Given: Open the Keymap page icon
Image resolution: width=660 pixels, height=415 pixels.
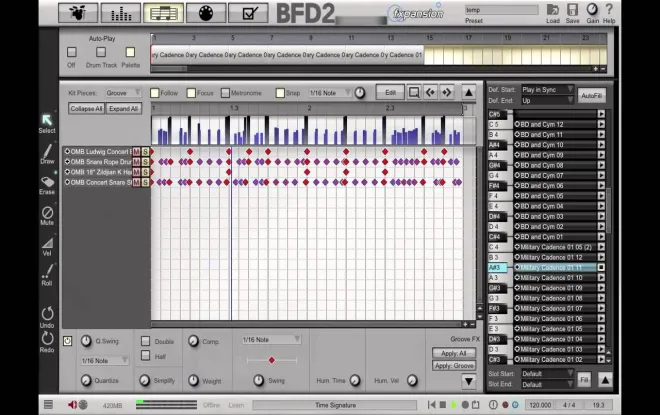Looking at the screenshot, I should (206, 13).
